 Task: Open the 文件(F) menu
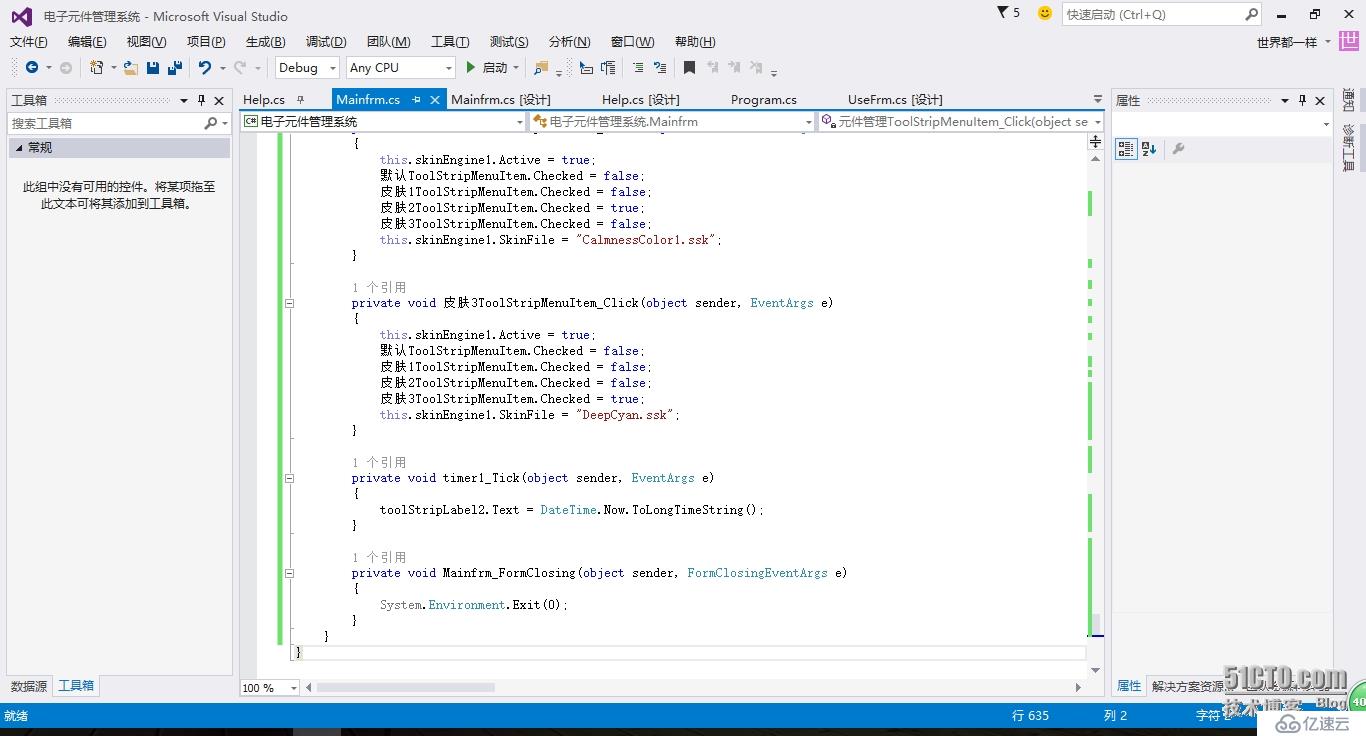point(29,42)
